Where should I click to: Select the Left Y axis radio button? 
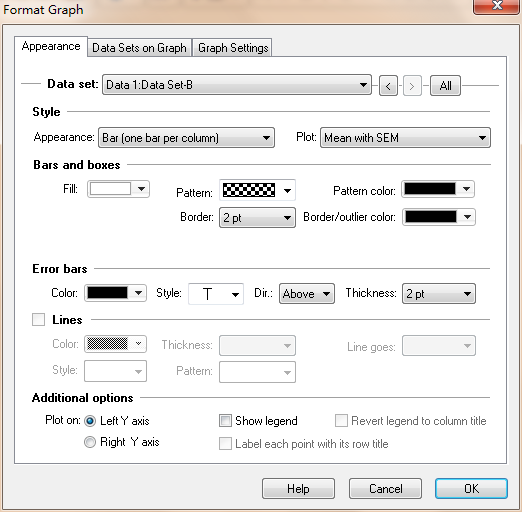click(x=90, y=421)
